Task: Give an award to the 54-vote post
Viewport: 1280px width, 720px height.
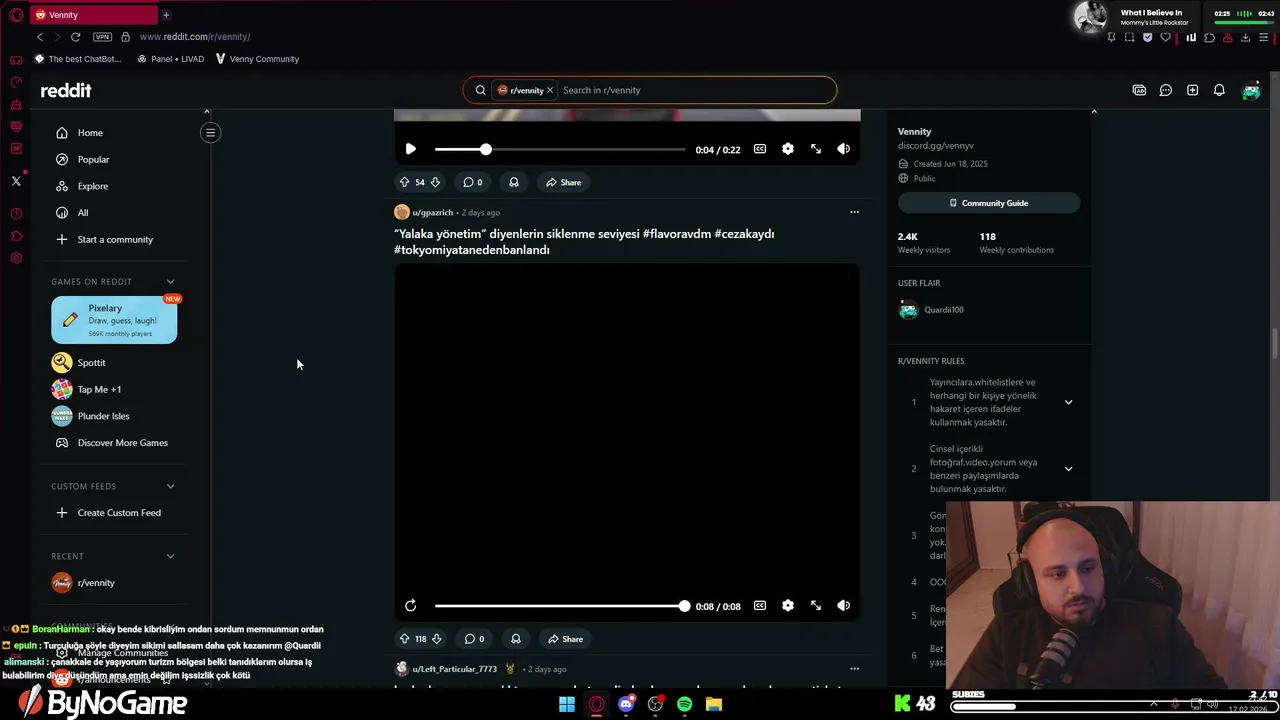Action: point(514,182)
